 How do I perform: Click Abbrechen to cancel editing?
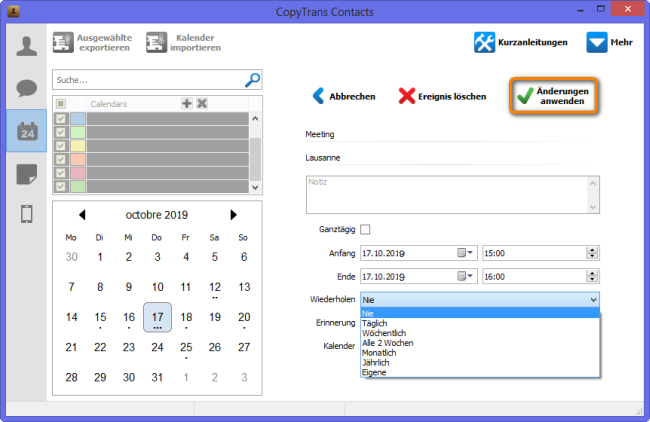click(344, 96)
